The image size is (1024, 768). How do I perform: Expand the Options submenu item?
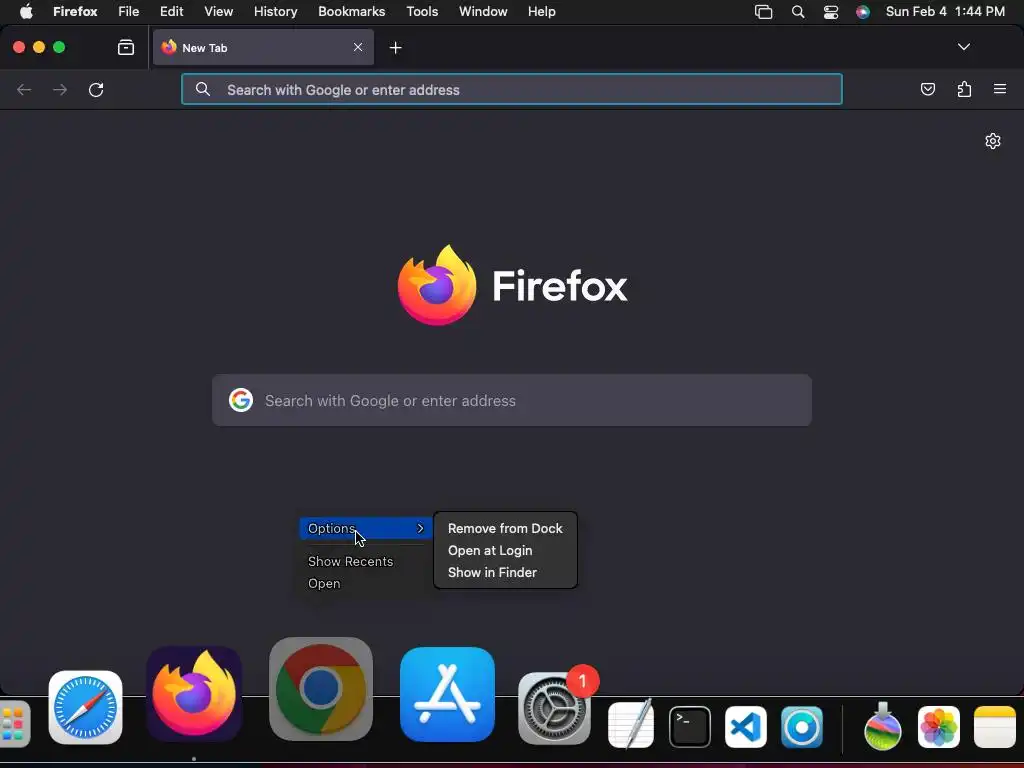click(366, 528)
